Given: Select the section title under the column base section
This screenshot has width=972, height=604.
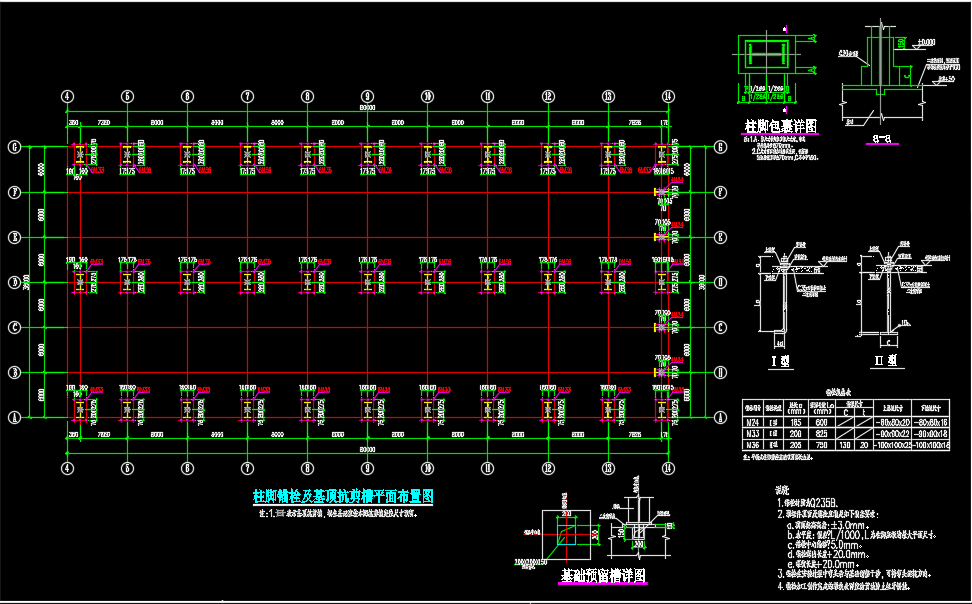Looking at the screenshot, I should pyautogui.click(x=881, y=139).
